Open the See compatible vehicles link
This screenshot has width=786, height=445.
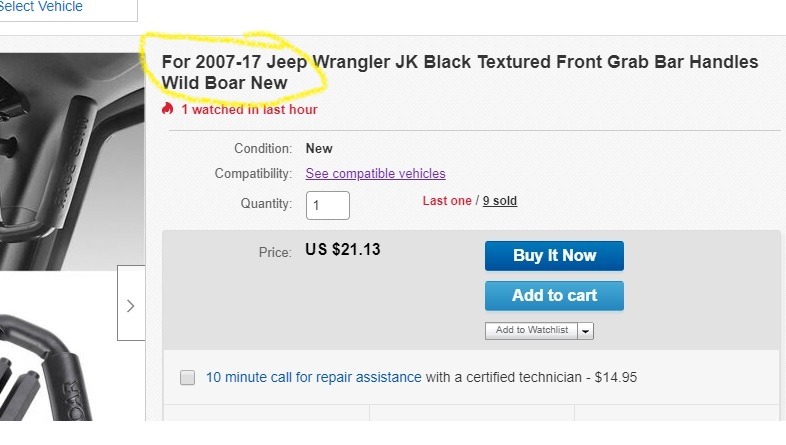coord(375,174)
